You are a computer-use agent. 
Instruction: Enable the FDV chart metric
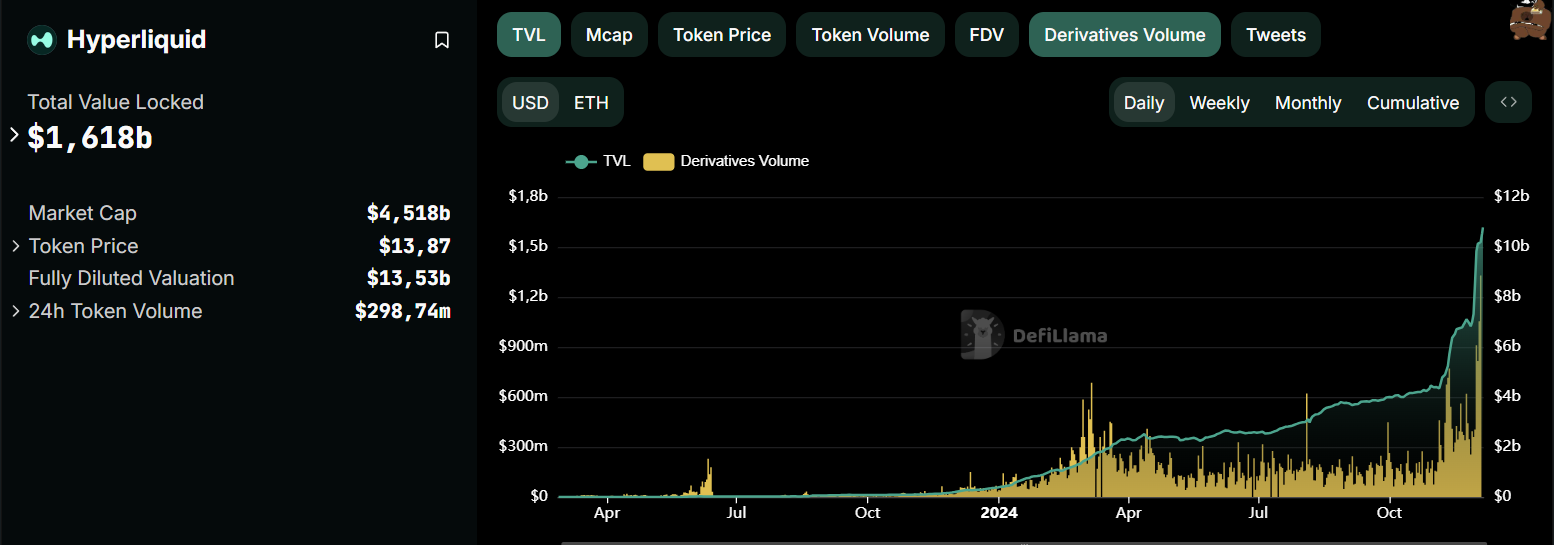987,35
